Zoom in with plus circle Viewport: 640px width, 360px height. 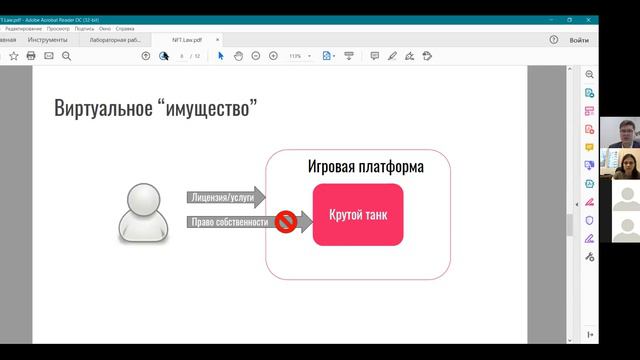[273, 56]
